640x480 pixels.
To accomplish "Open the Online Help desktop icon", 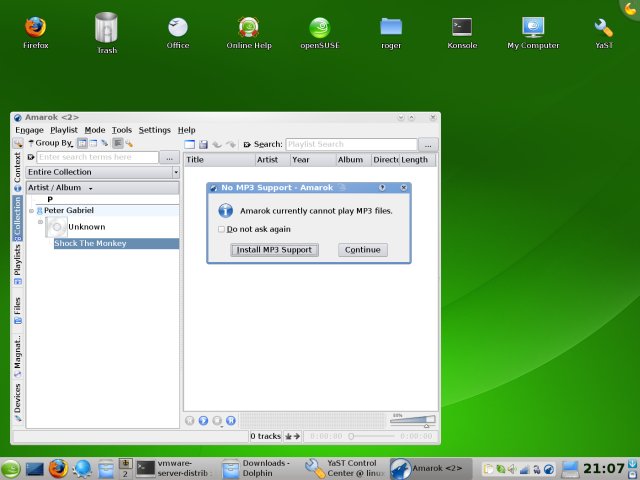I will point(249,33).
